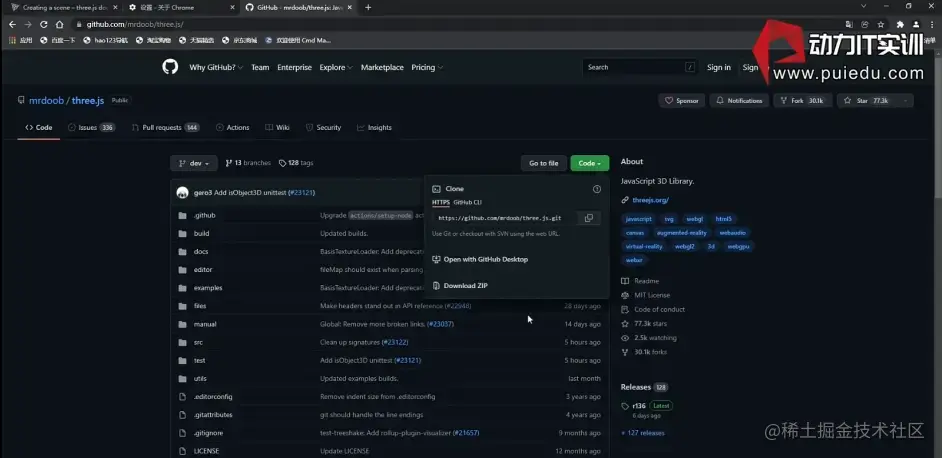Open the Marketplace nav link
942x458 pixels.
coord(382,67)
